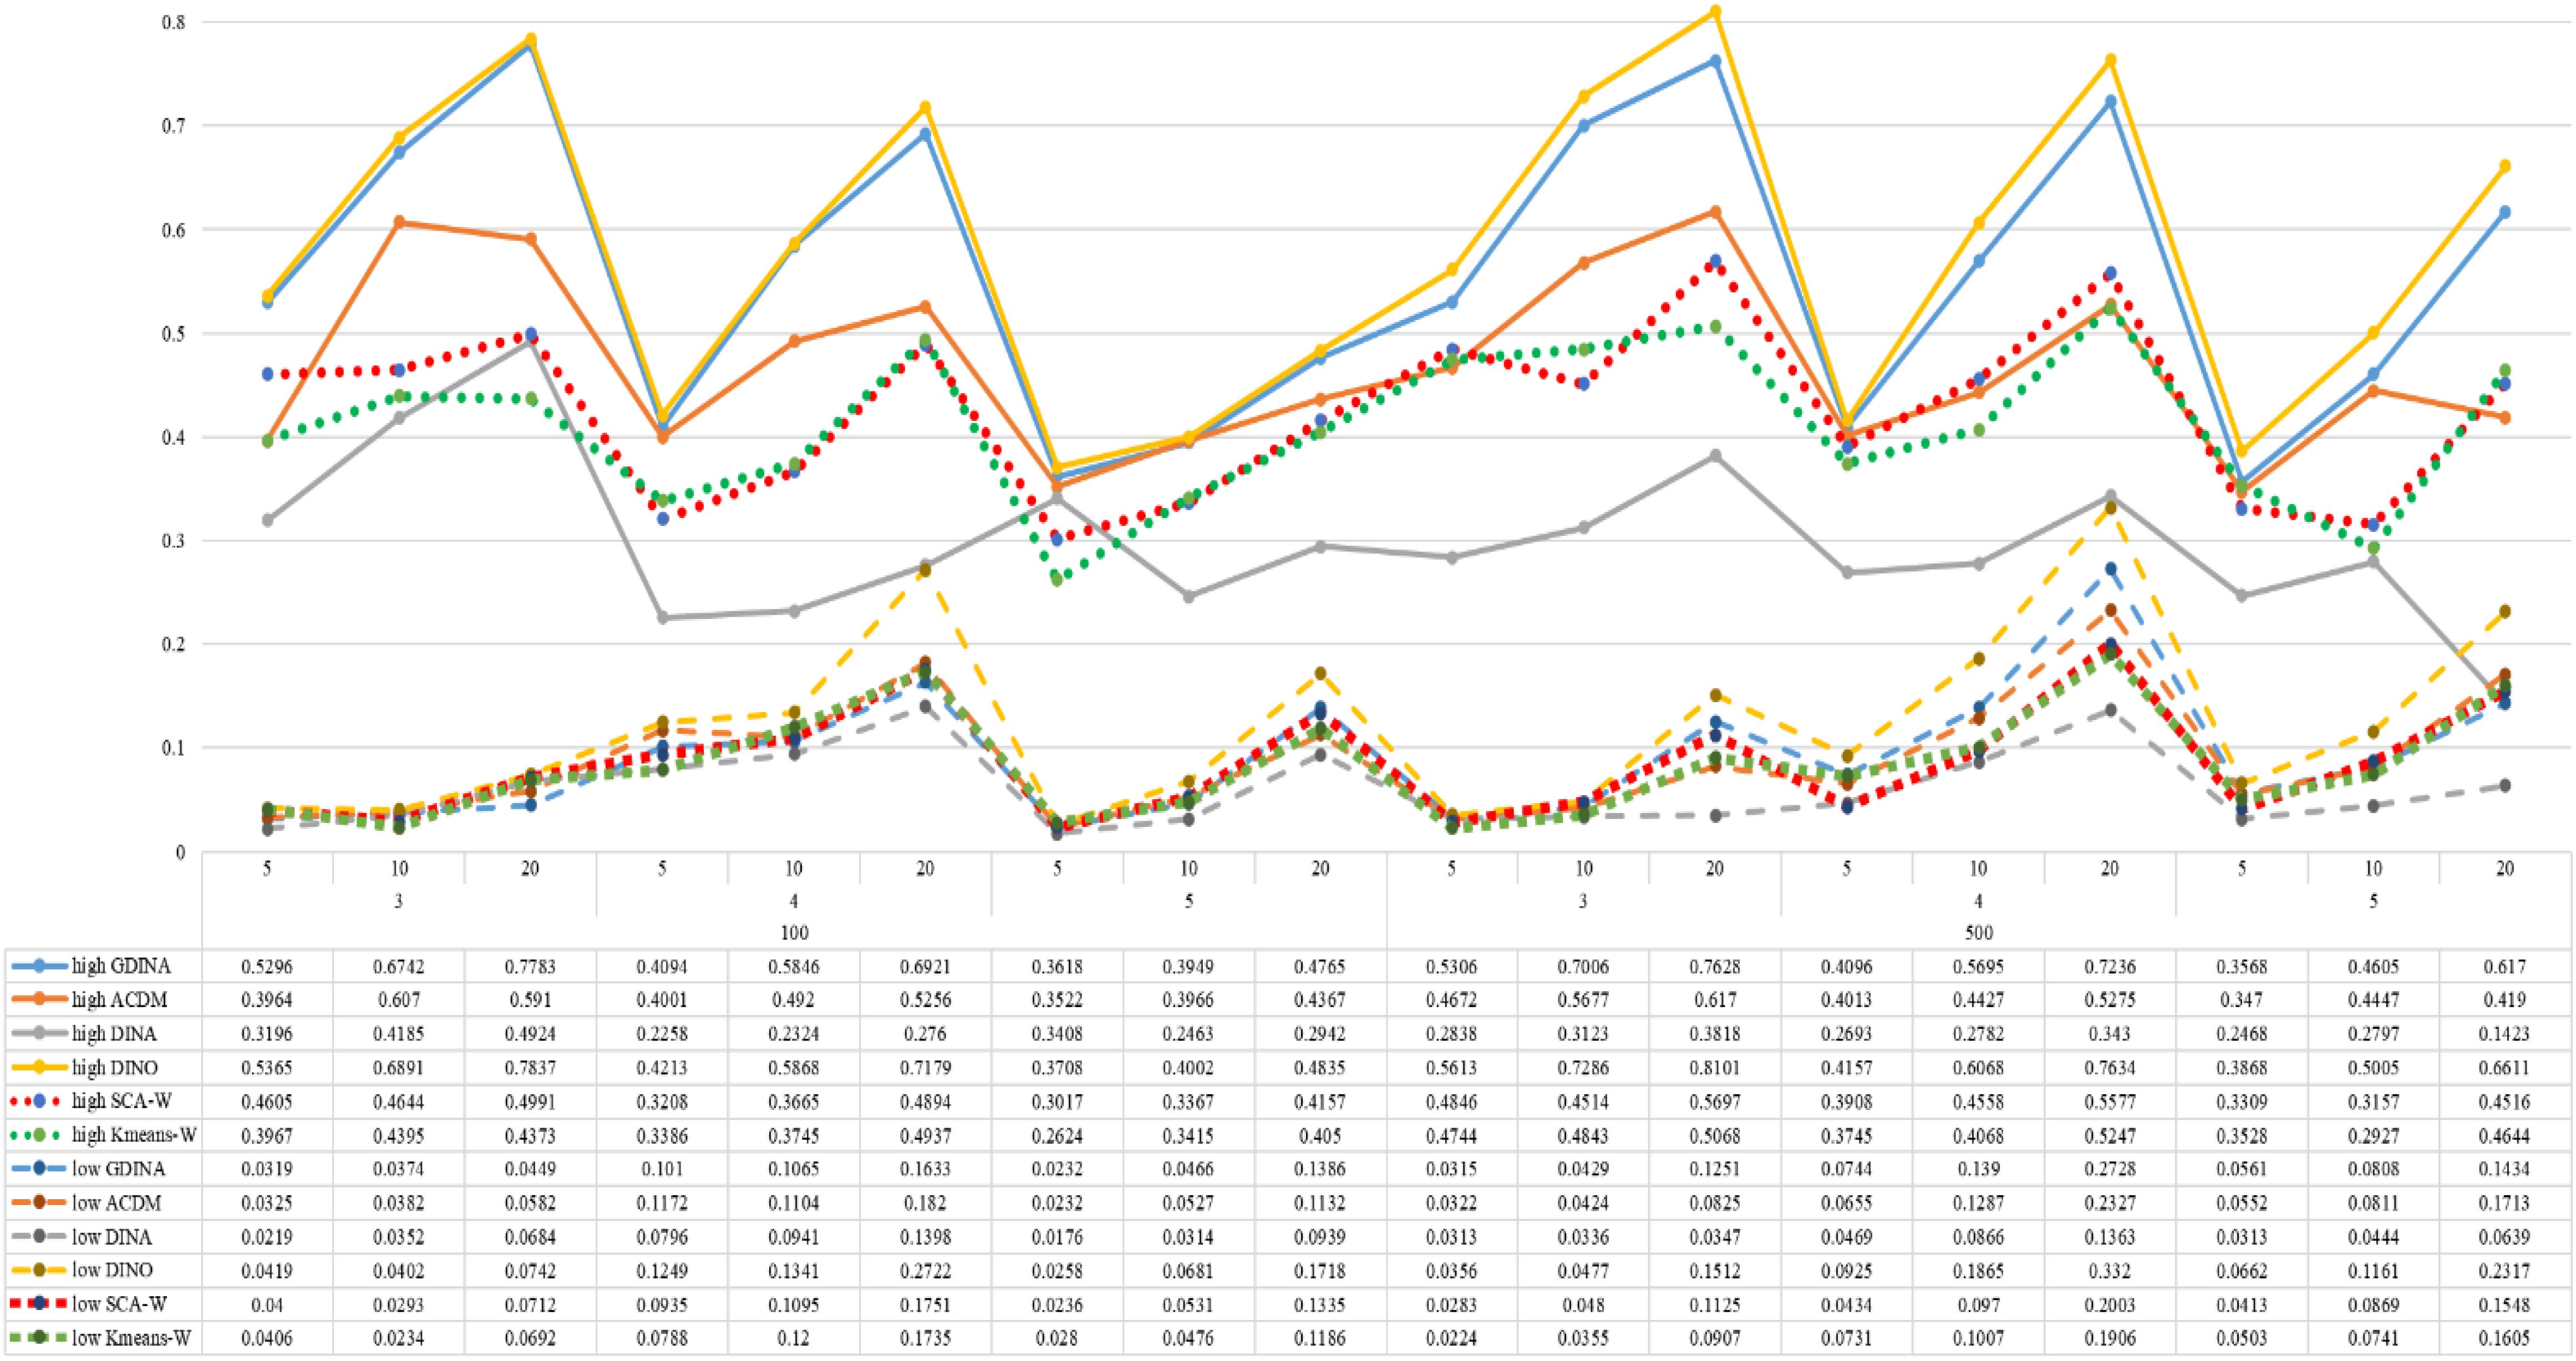Click the cell value 0.4605 in high SCA-W row
The image size is (2576, 1361).
267,1102
